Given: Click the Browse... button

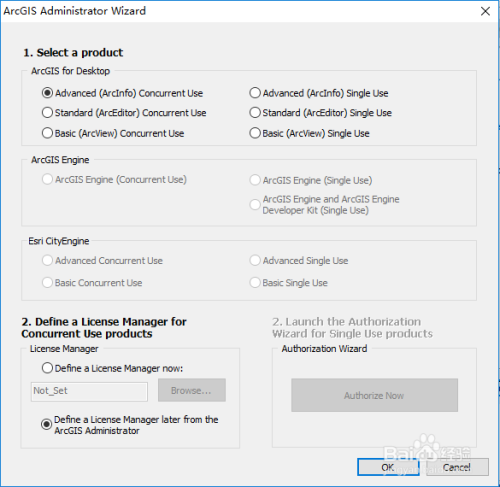Looking at the screenshot, I should pyautogui.click(x=192, y=390).
